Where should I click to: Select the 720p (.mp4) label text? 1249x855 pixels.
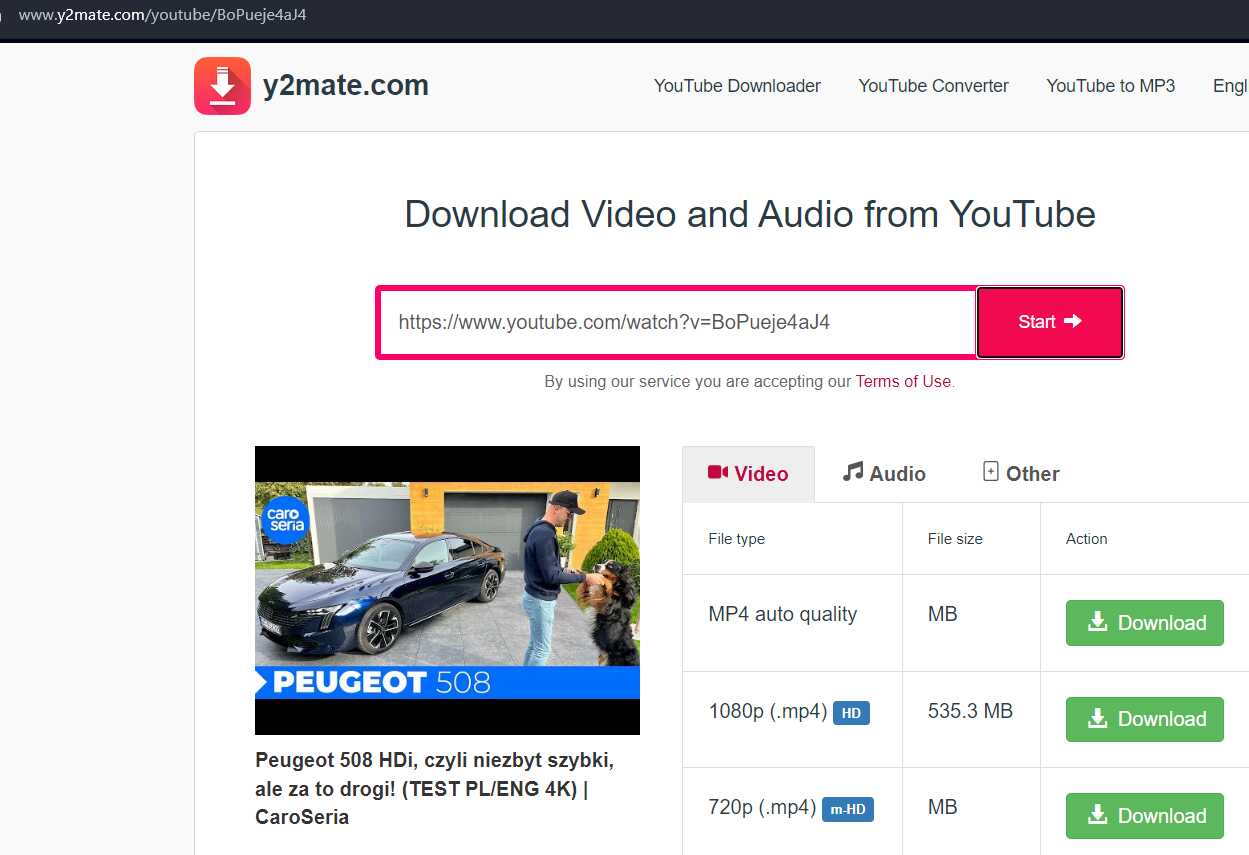pyautogui.click(x=762, y=807)
